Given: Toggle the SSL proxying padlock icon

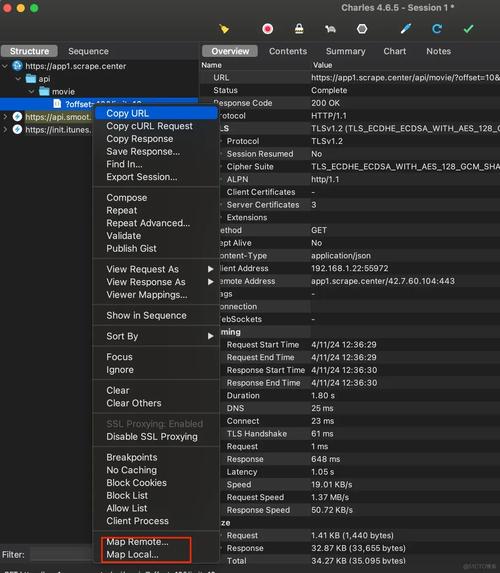Looking at the screenshot, I should click(299, 29).
